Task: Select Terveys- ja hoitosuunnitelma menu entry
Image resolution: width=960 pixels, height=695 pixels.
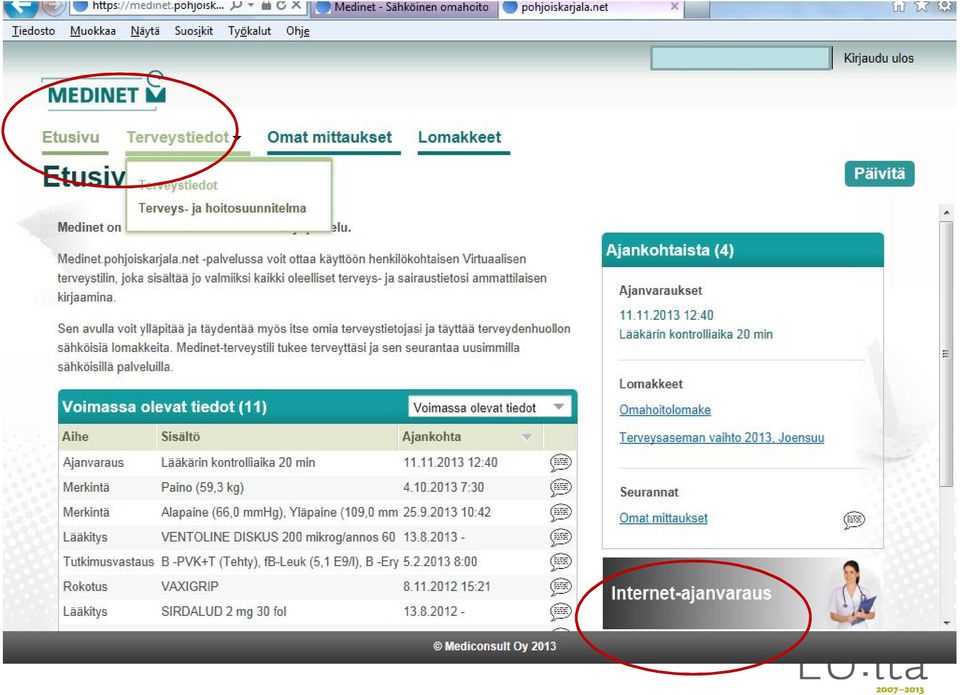Action: (x=222, y=208)
